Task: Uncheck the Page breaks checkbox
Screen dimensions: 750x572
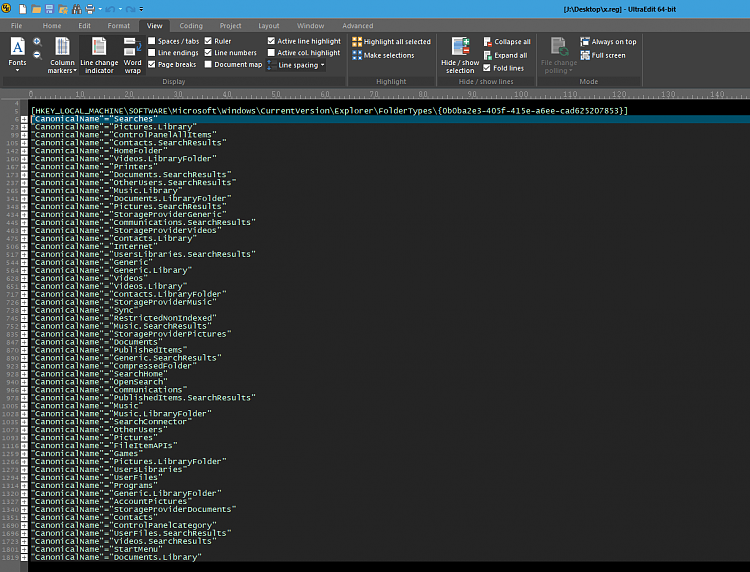Action: (x=152, y=64)
